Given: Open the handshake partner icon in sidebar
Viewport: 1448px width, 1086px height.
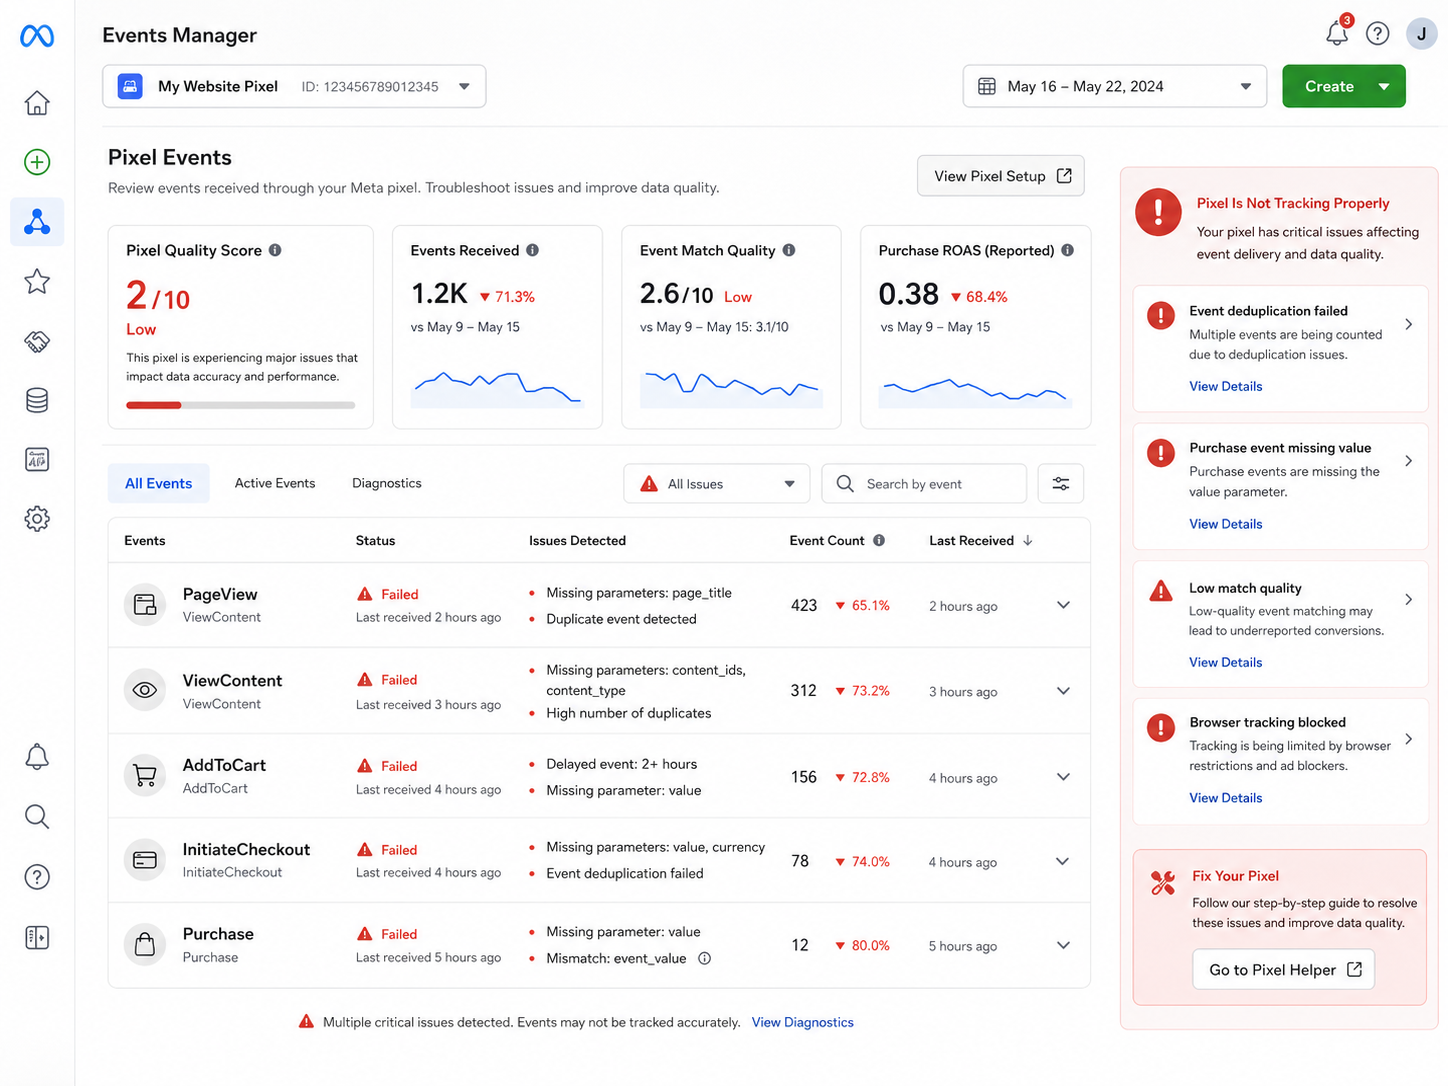Looking at the screenshot, I should pyautogui.click(x=37, y=341).
